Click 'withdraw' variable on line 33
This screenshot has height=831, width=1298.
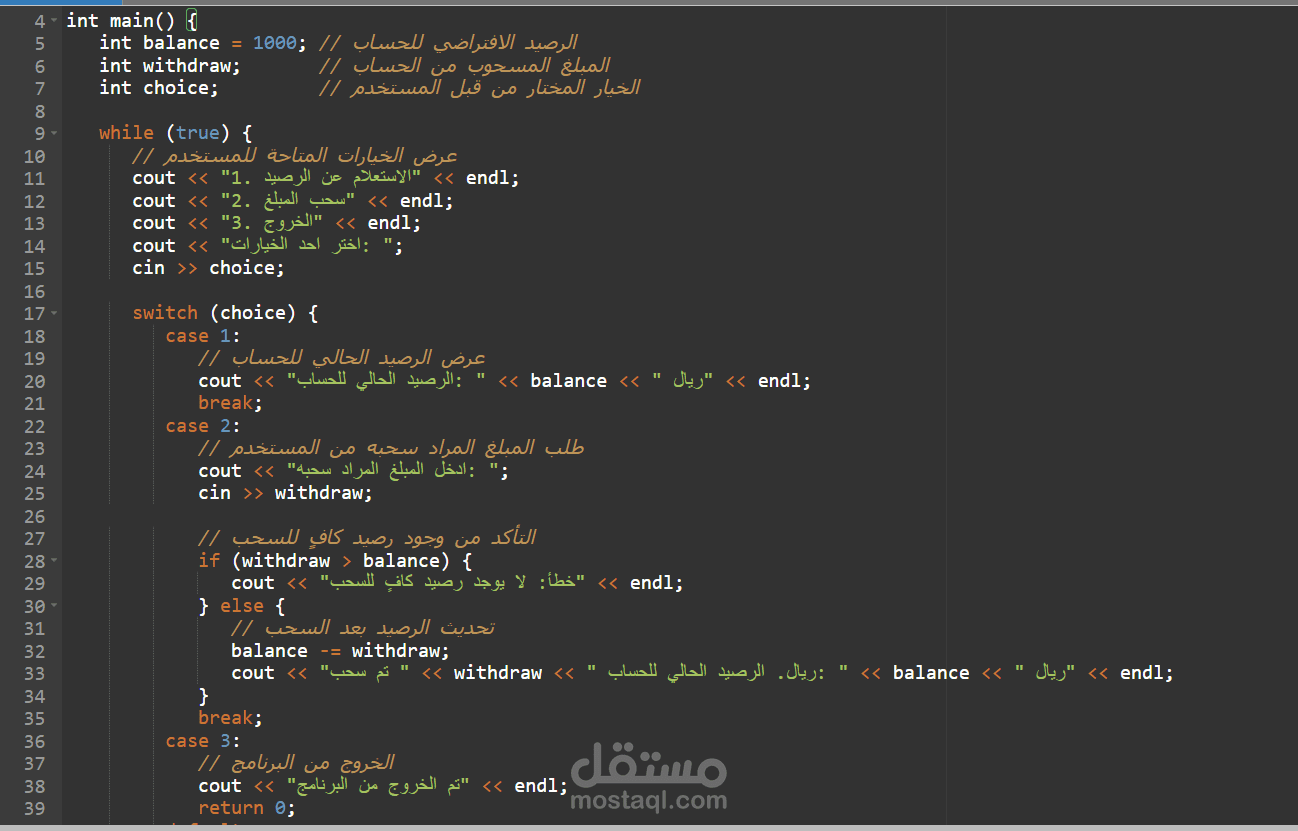coord(498,673)
